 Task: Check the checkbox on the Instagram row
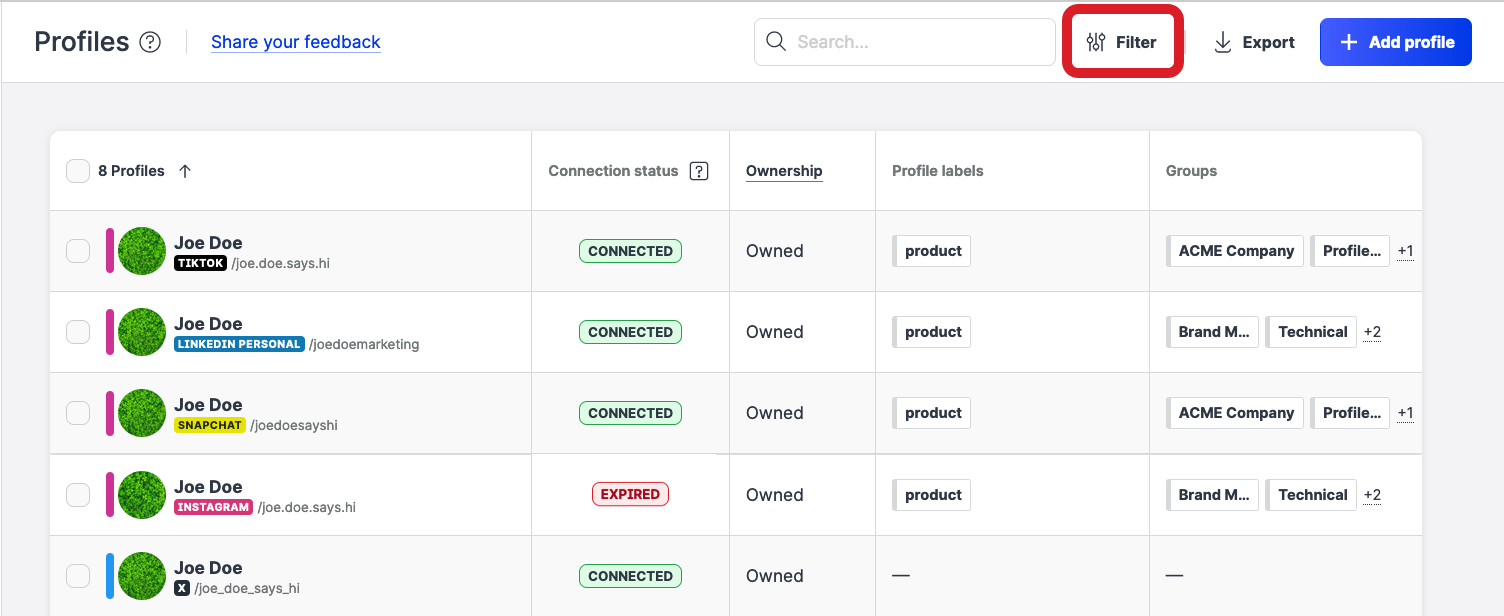tap(78, 494)
